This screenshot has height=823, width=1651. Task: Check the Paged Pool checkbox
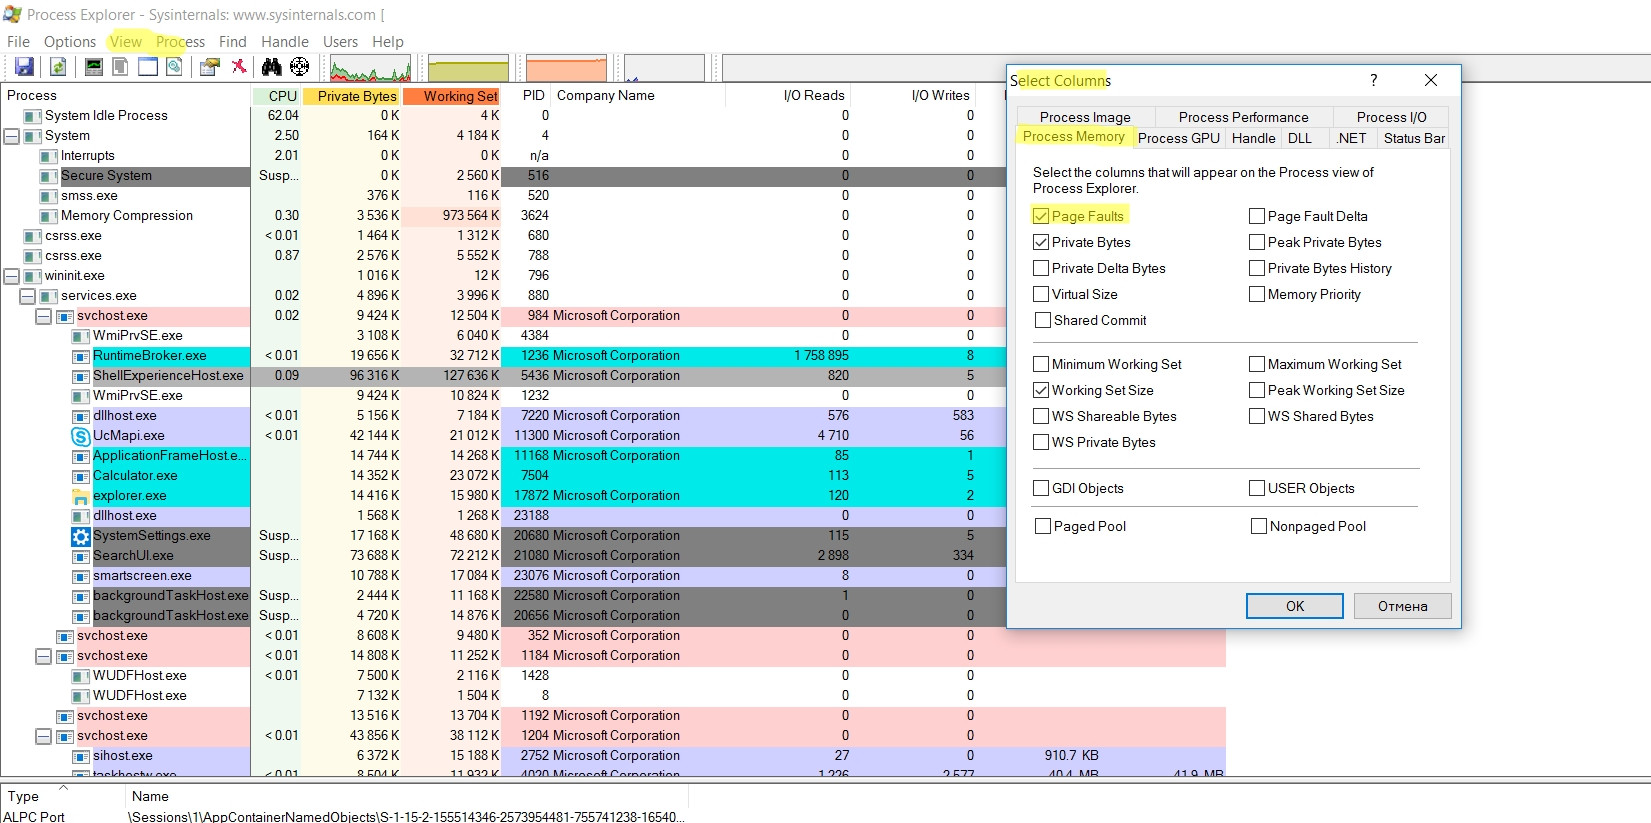pos(1043,526)
